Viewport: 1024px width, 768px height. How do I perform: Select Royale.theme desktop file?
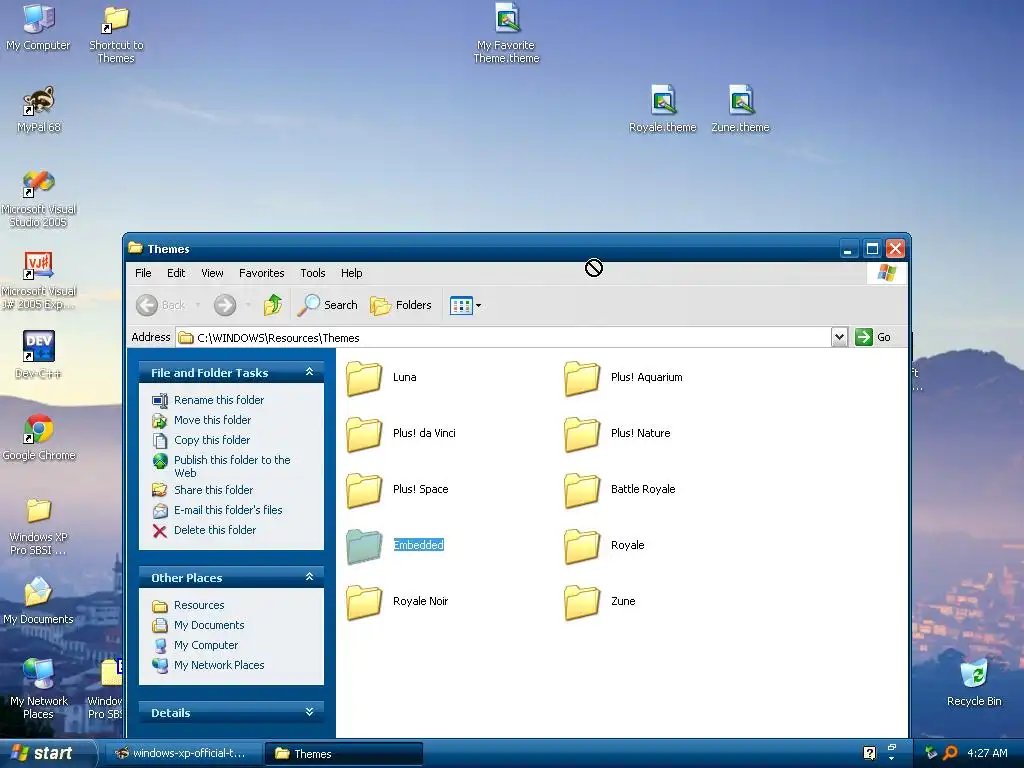pyautogui.click(x=663, y=109)
